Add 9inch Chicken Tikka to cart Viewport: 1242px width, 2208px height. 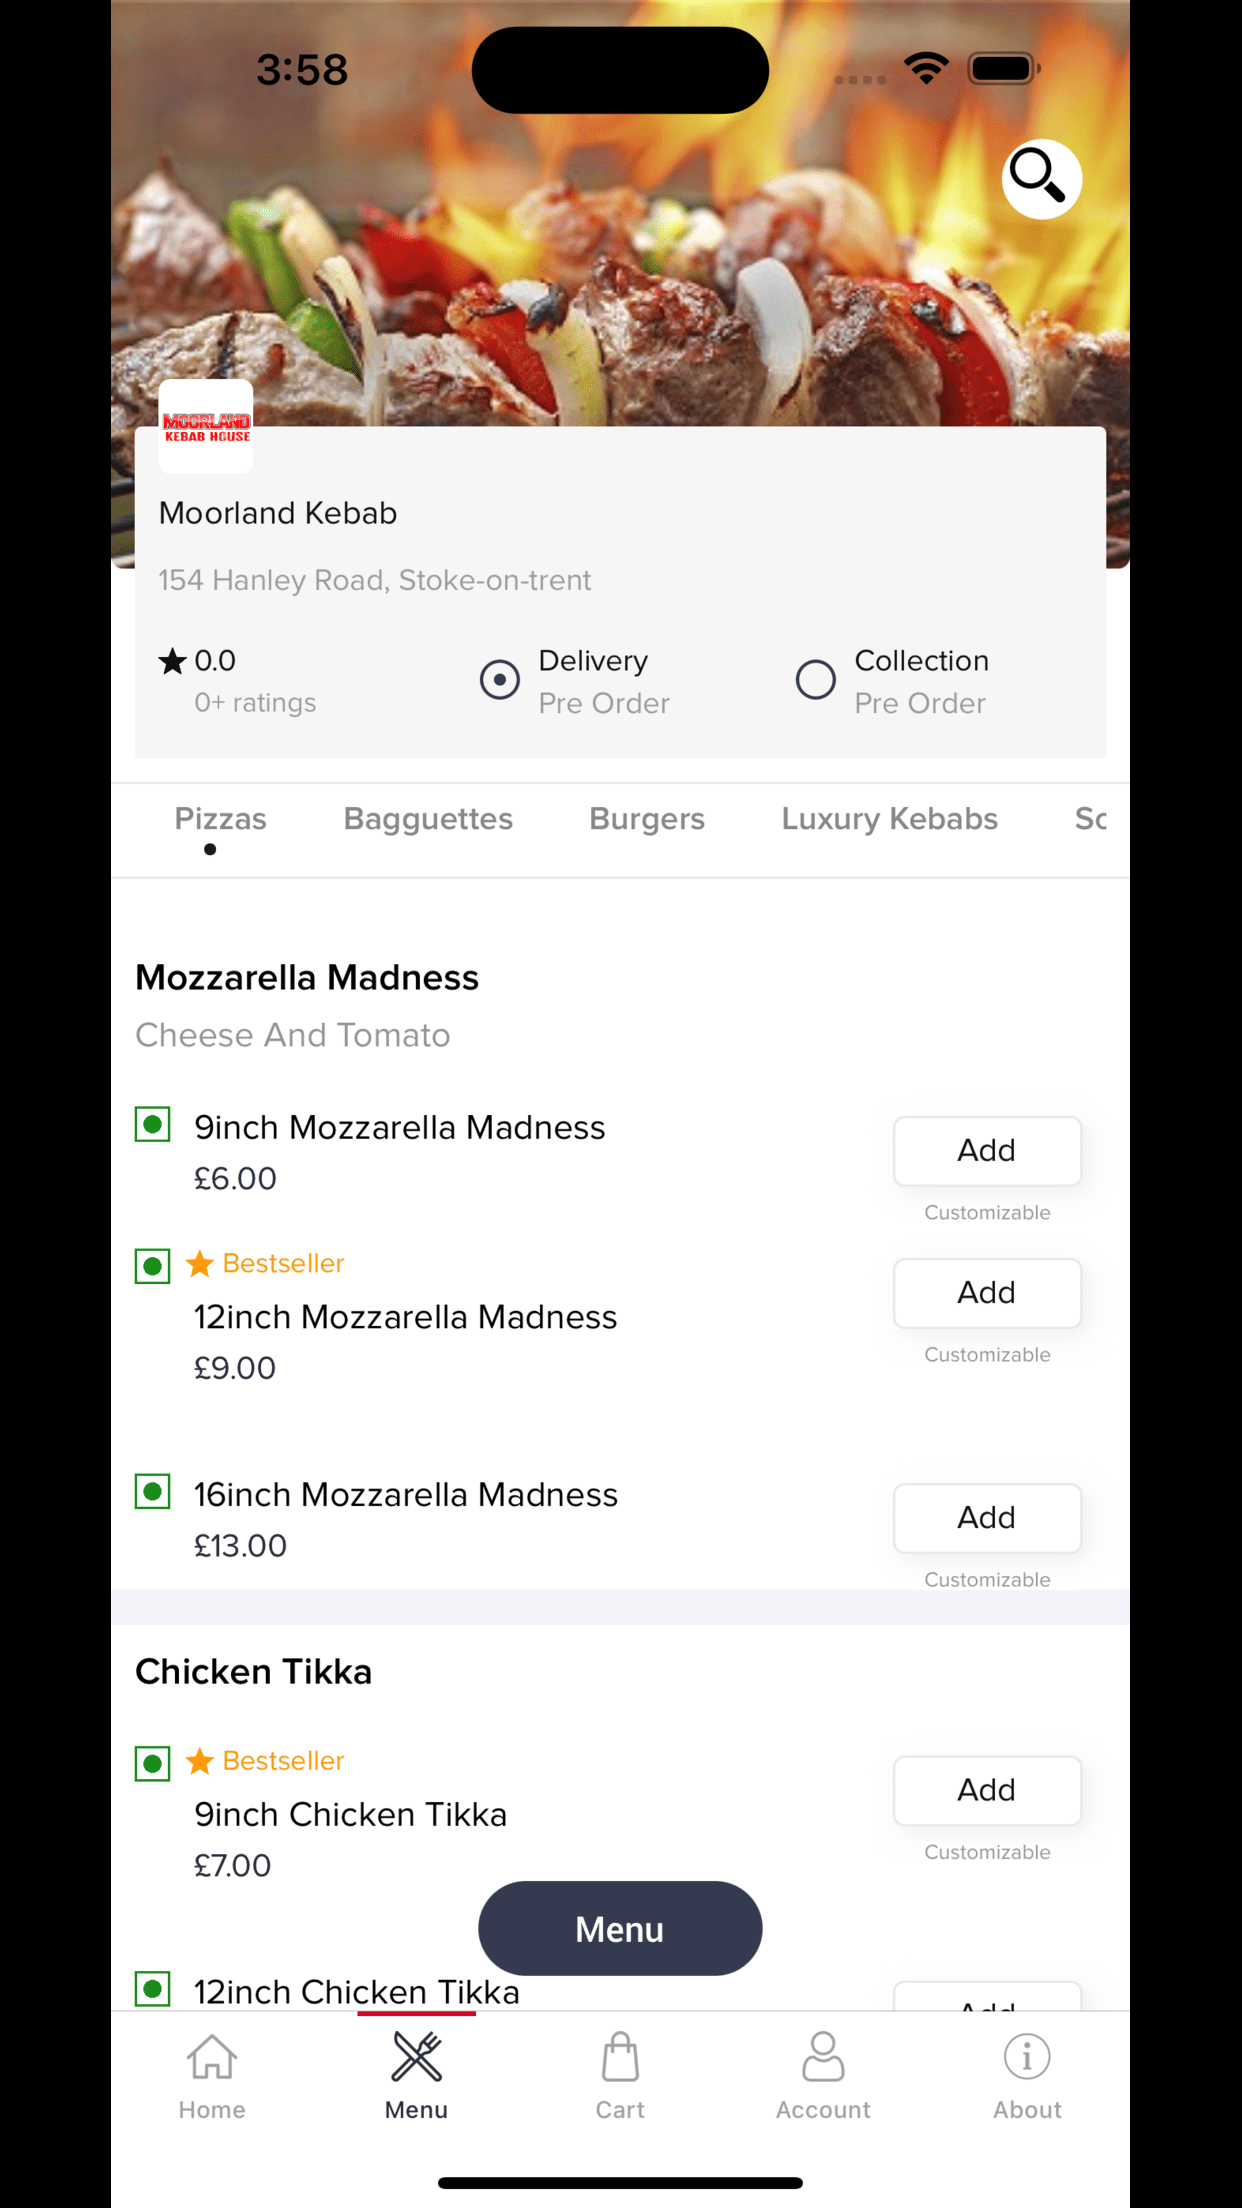[987, 1790]
